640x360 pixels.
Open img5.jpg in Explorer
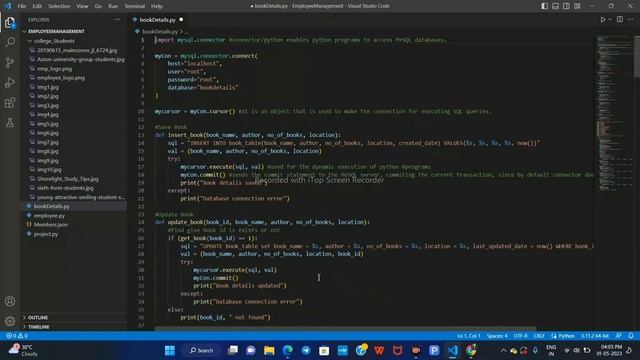[x=48, y=124]
